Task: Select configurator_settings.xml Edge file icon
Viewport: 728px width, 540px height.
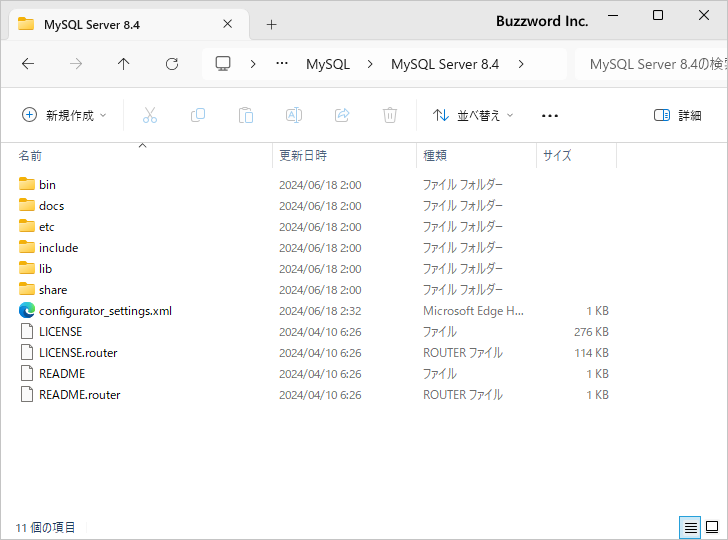Action: pos(27,311)
